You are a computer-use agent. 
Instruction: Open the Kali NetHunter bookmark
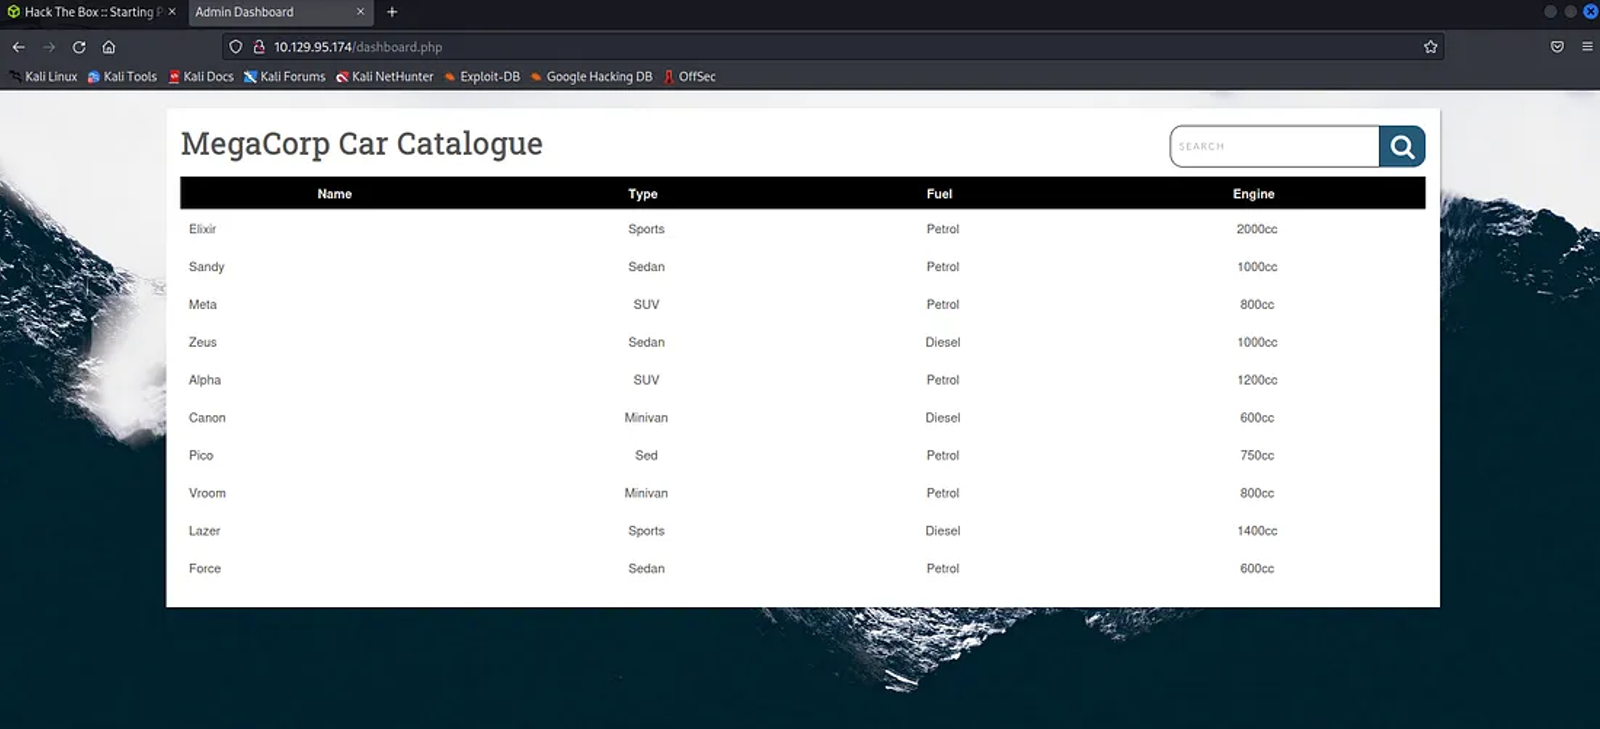[x=385, y=76]
